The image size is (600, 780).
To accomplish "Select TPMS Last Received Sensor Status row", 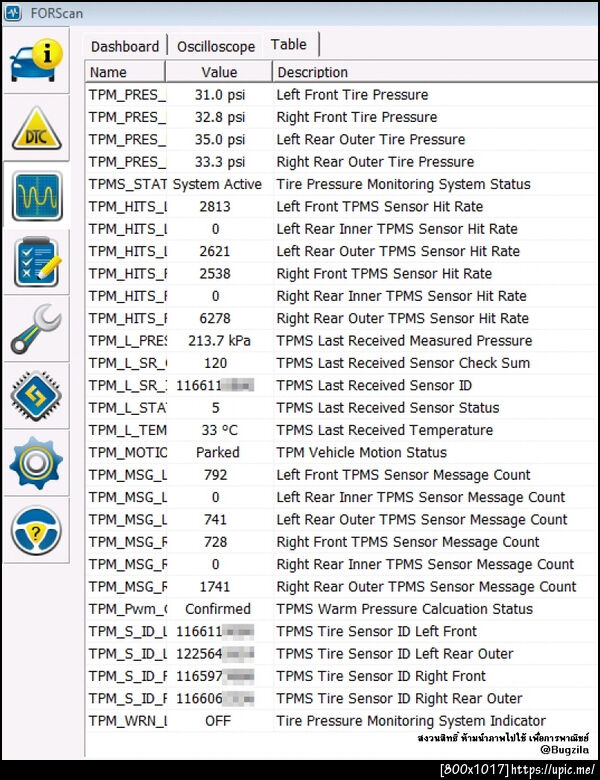I will 341,408.
